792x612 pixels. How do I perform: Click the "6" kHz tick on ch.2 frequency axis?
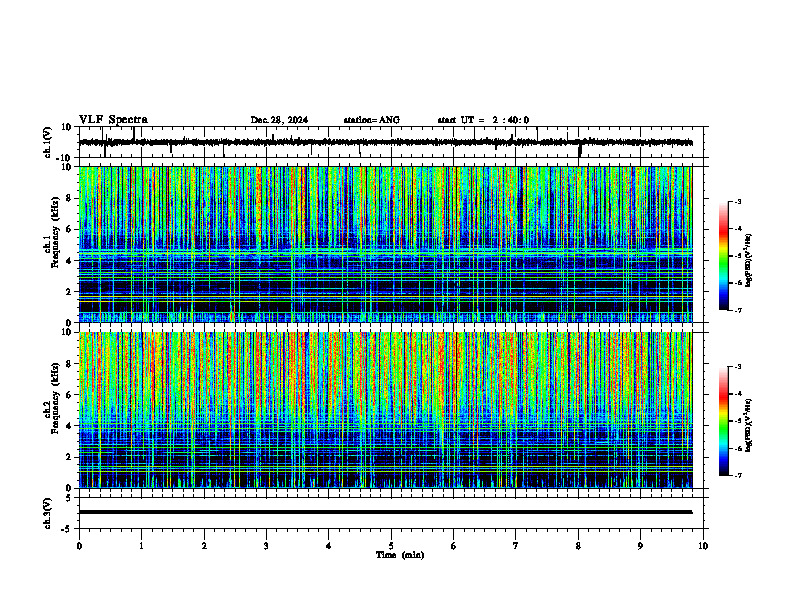tap(71, 395)
